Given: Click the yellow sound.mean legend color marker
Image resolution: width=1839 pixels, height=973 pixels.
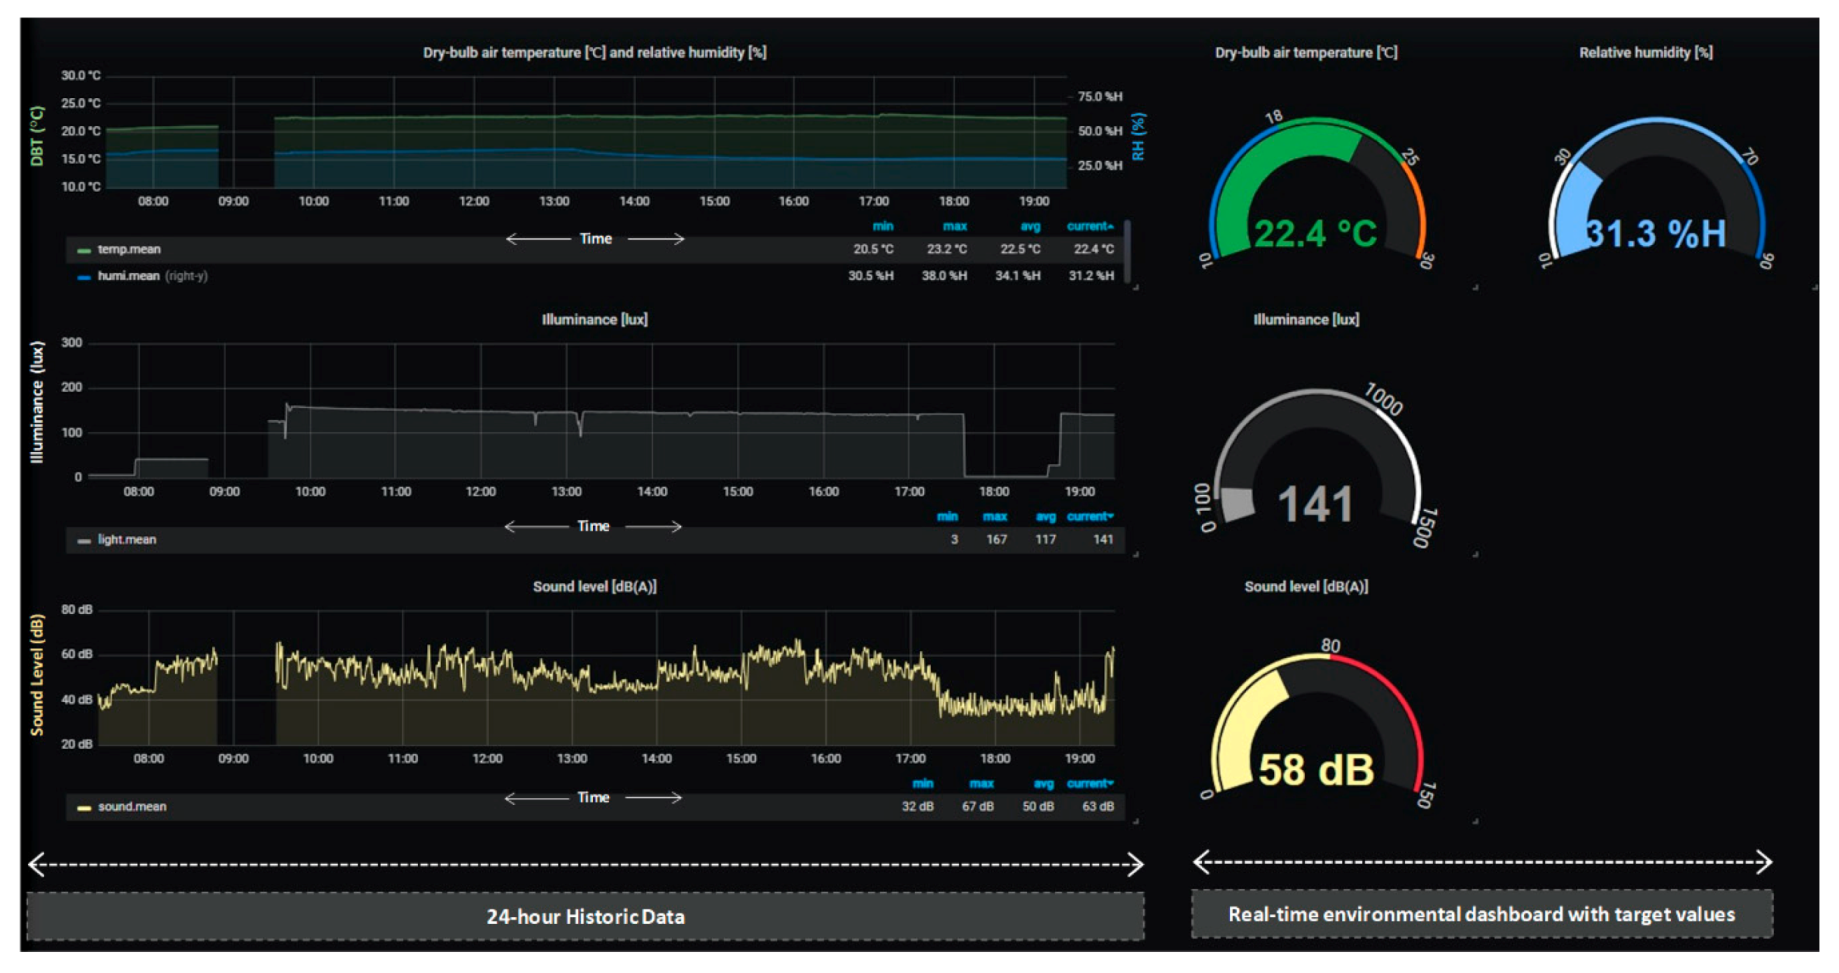Looking at the screenshot, I should pos(84,807).
